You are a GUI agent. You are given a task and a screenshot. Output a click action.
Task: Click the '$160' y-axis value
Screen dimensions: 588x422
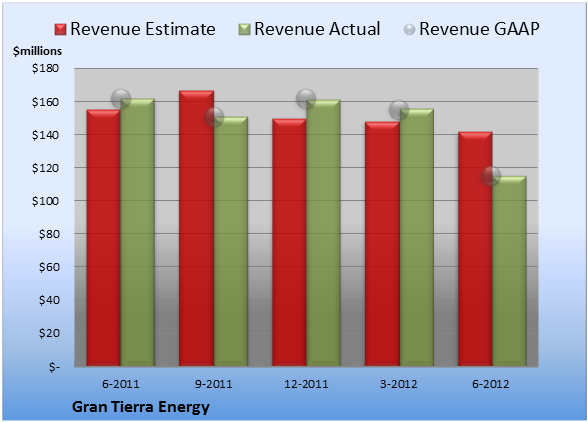point(45,102)
